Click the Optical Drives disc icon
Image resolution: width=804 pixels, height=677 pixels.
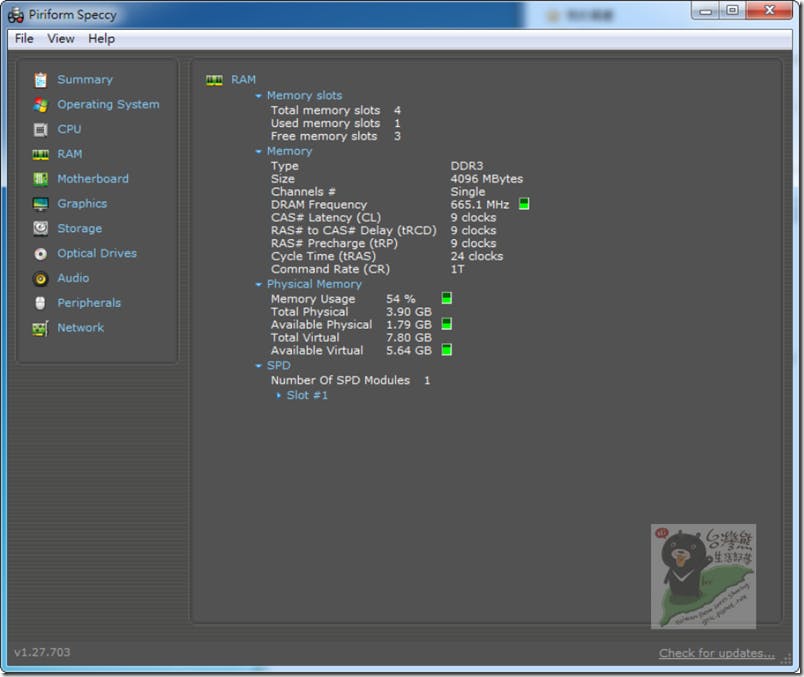41,253
